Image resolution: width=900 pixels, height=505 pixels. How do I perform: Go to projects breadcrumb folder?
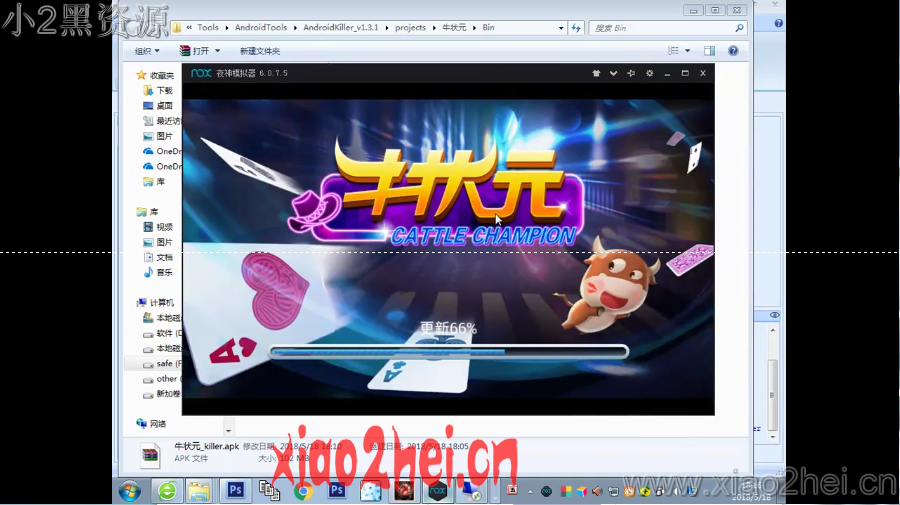tap(410, 28)
